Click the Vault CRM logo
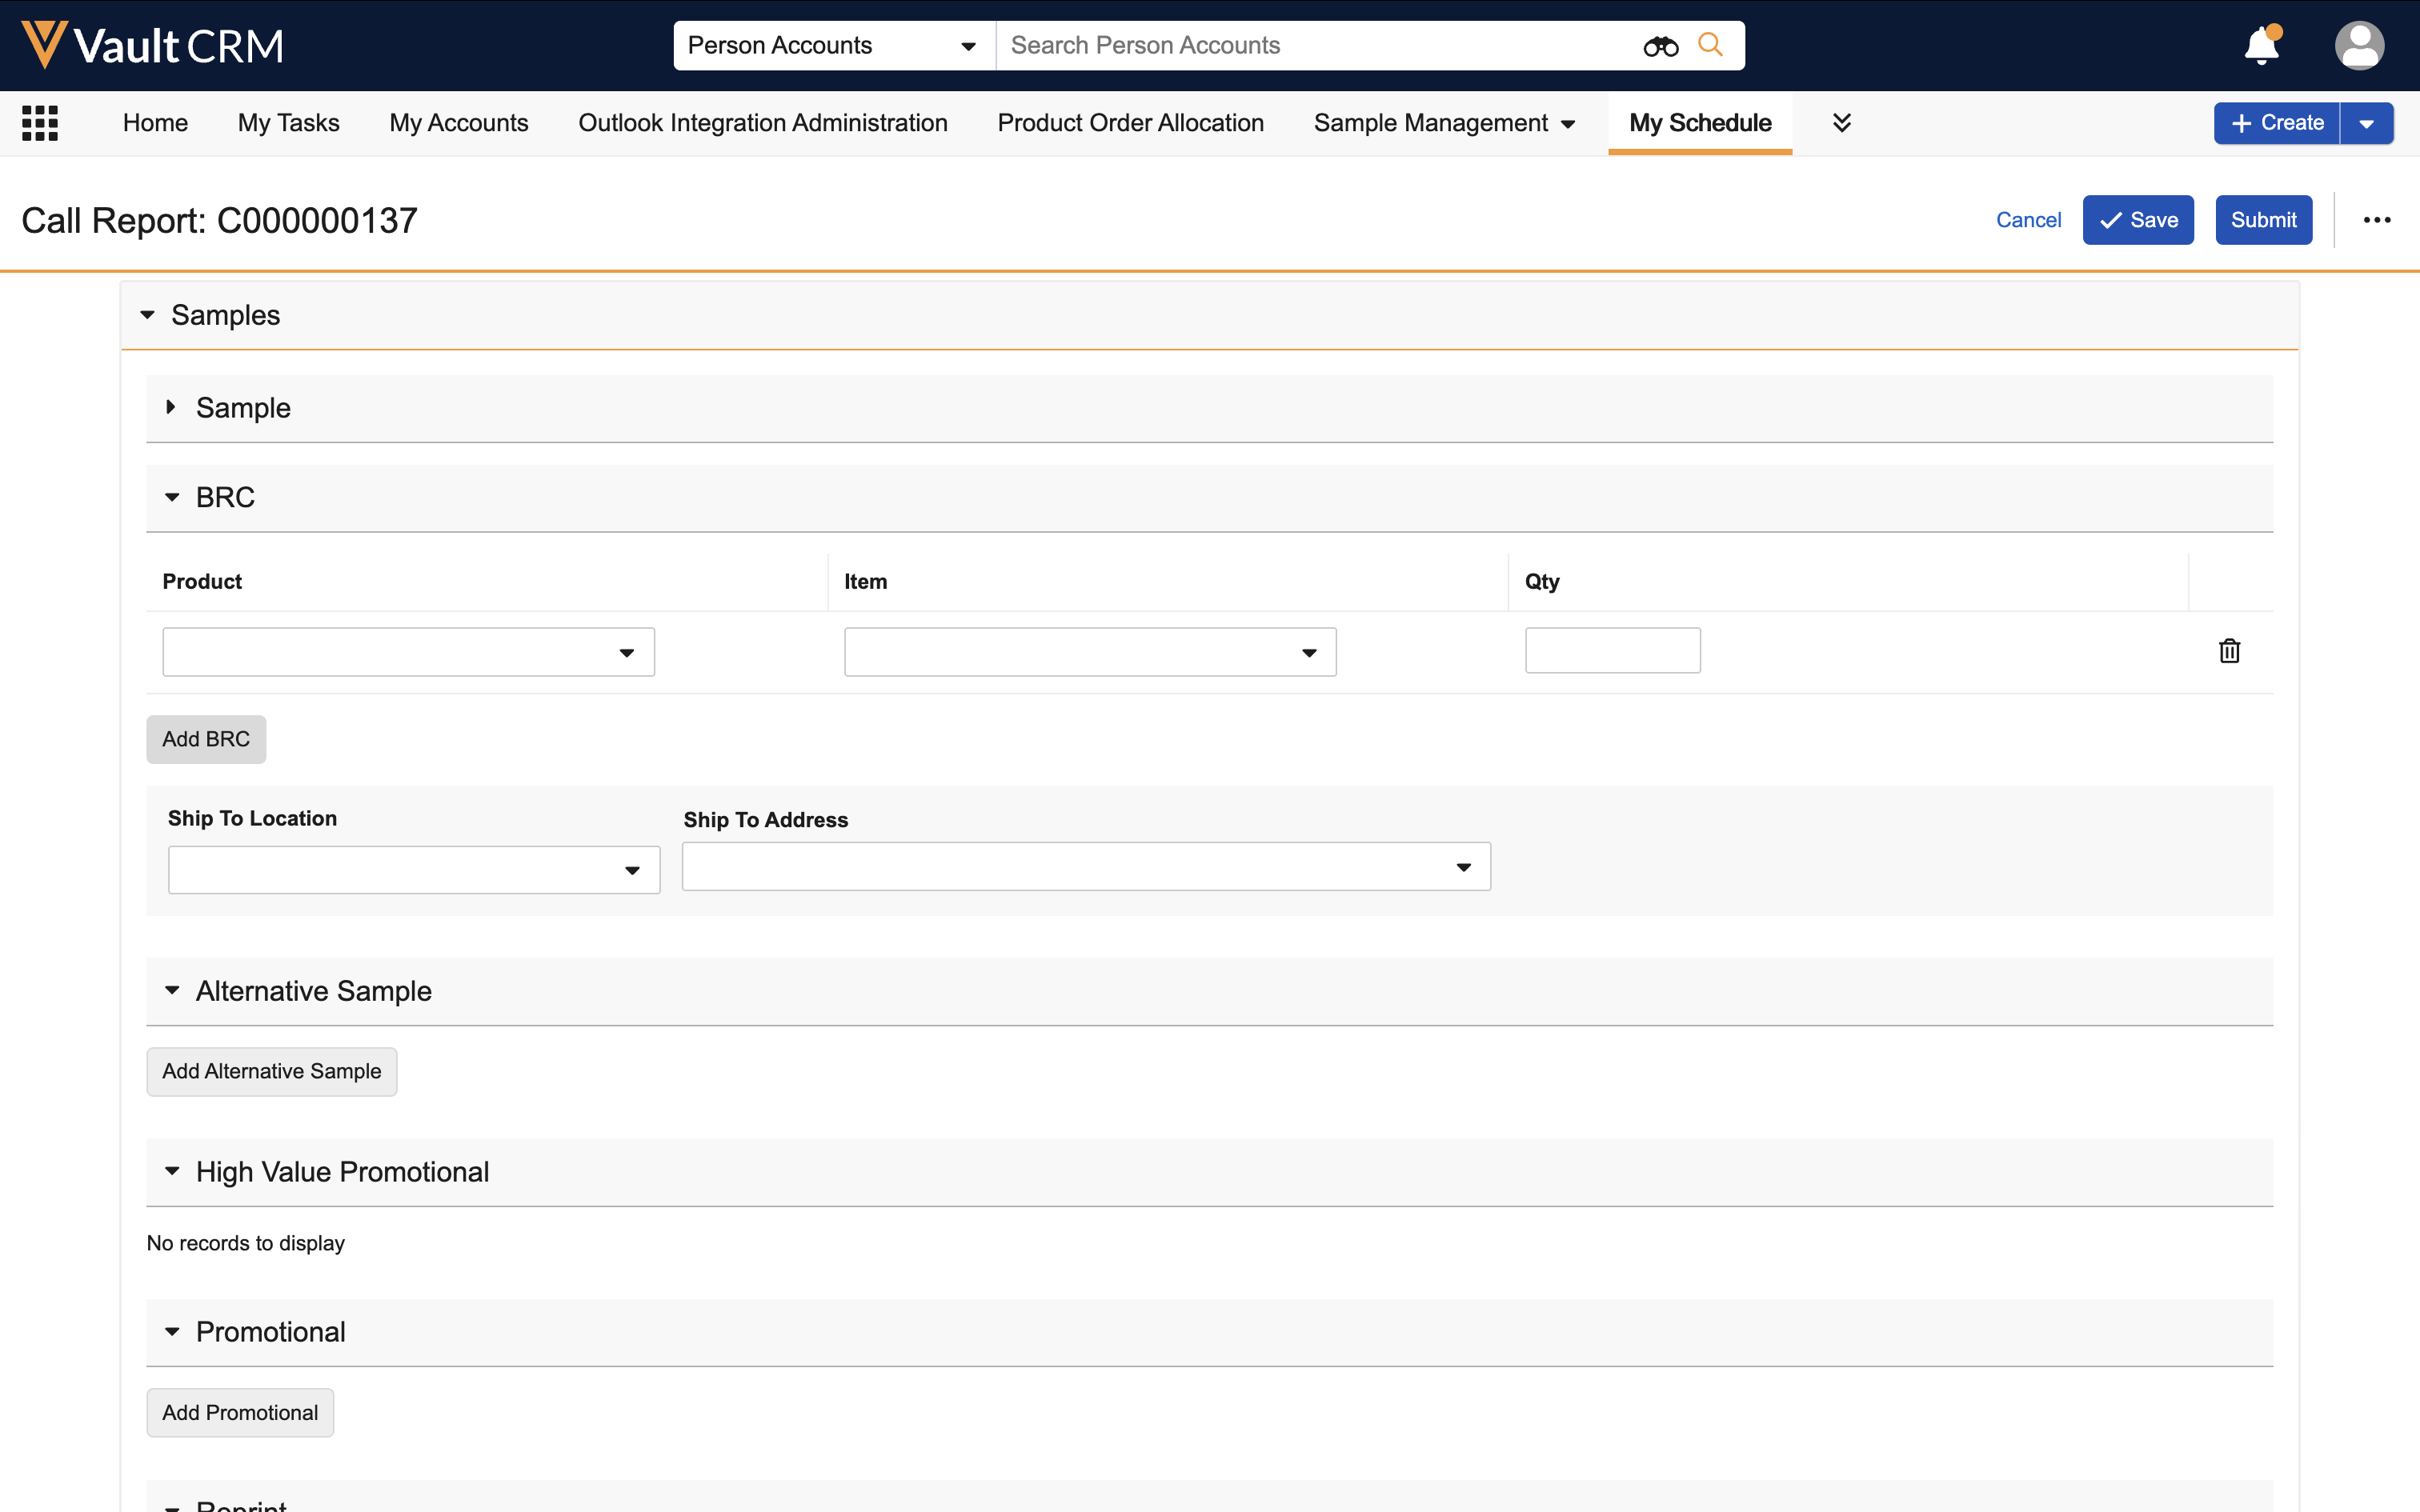Image resolution: width=2420 pixels, height=1512 pixels. 152,46
